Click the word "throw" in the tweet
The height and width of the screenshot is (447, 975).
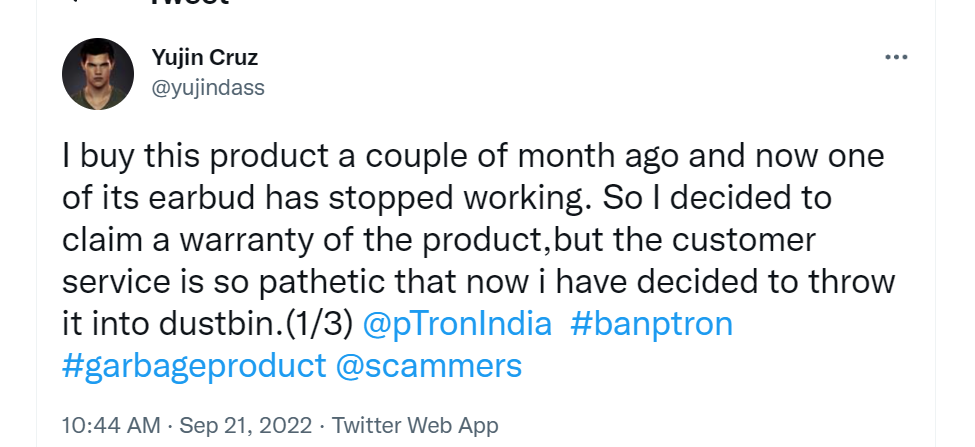[849, 283]
